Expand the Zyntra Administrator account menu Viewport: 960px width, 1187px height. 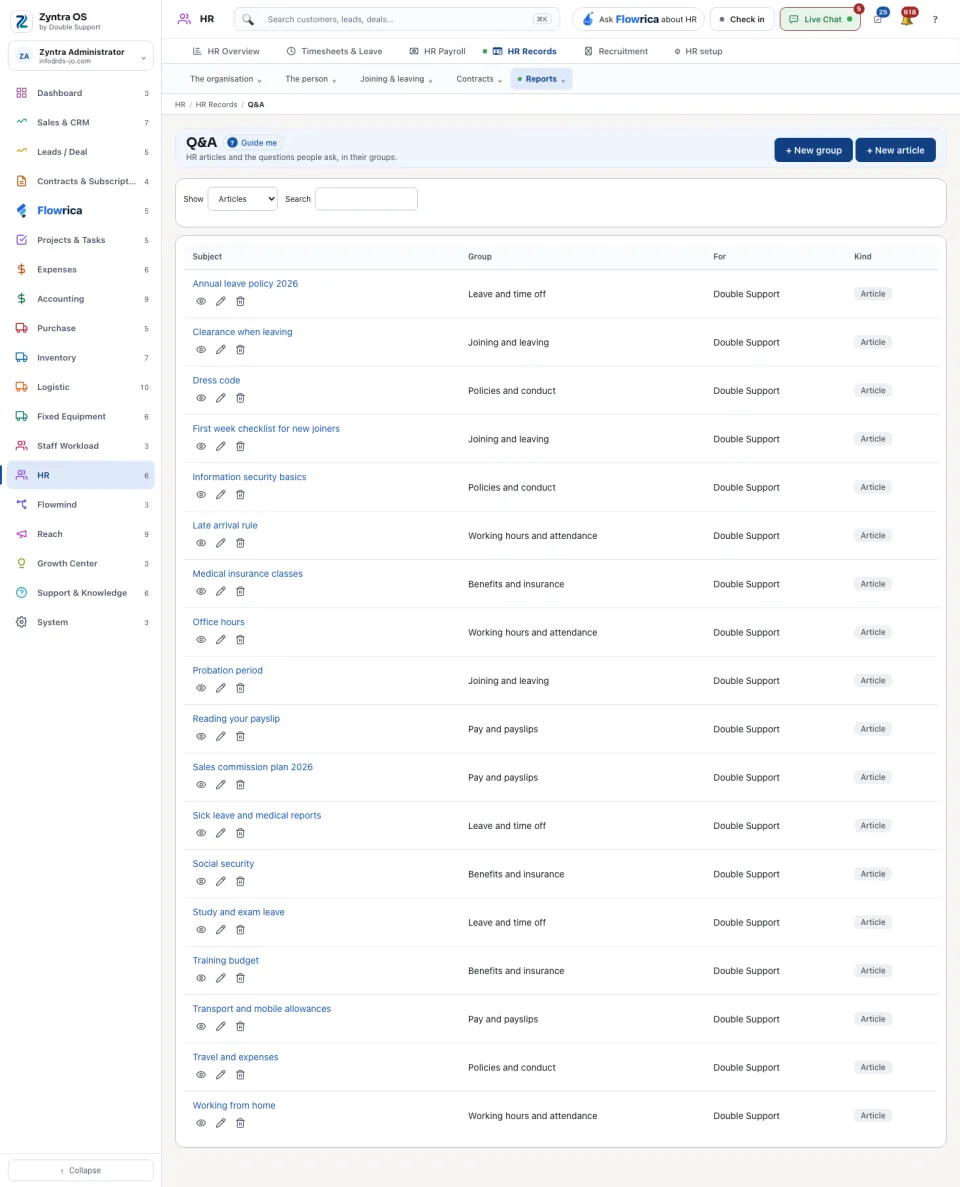[x=80, y=56]
